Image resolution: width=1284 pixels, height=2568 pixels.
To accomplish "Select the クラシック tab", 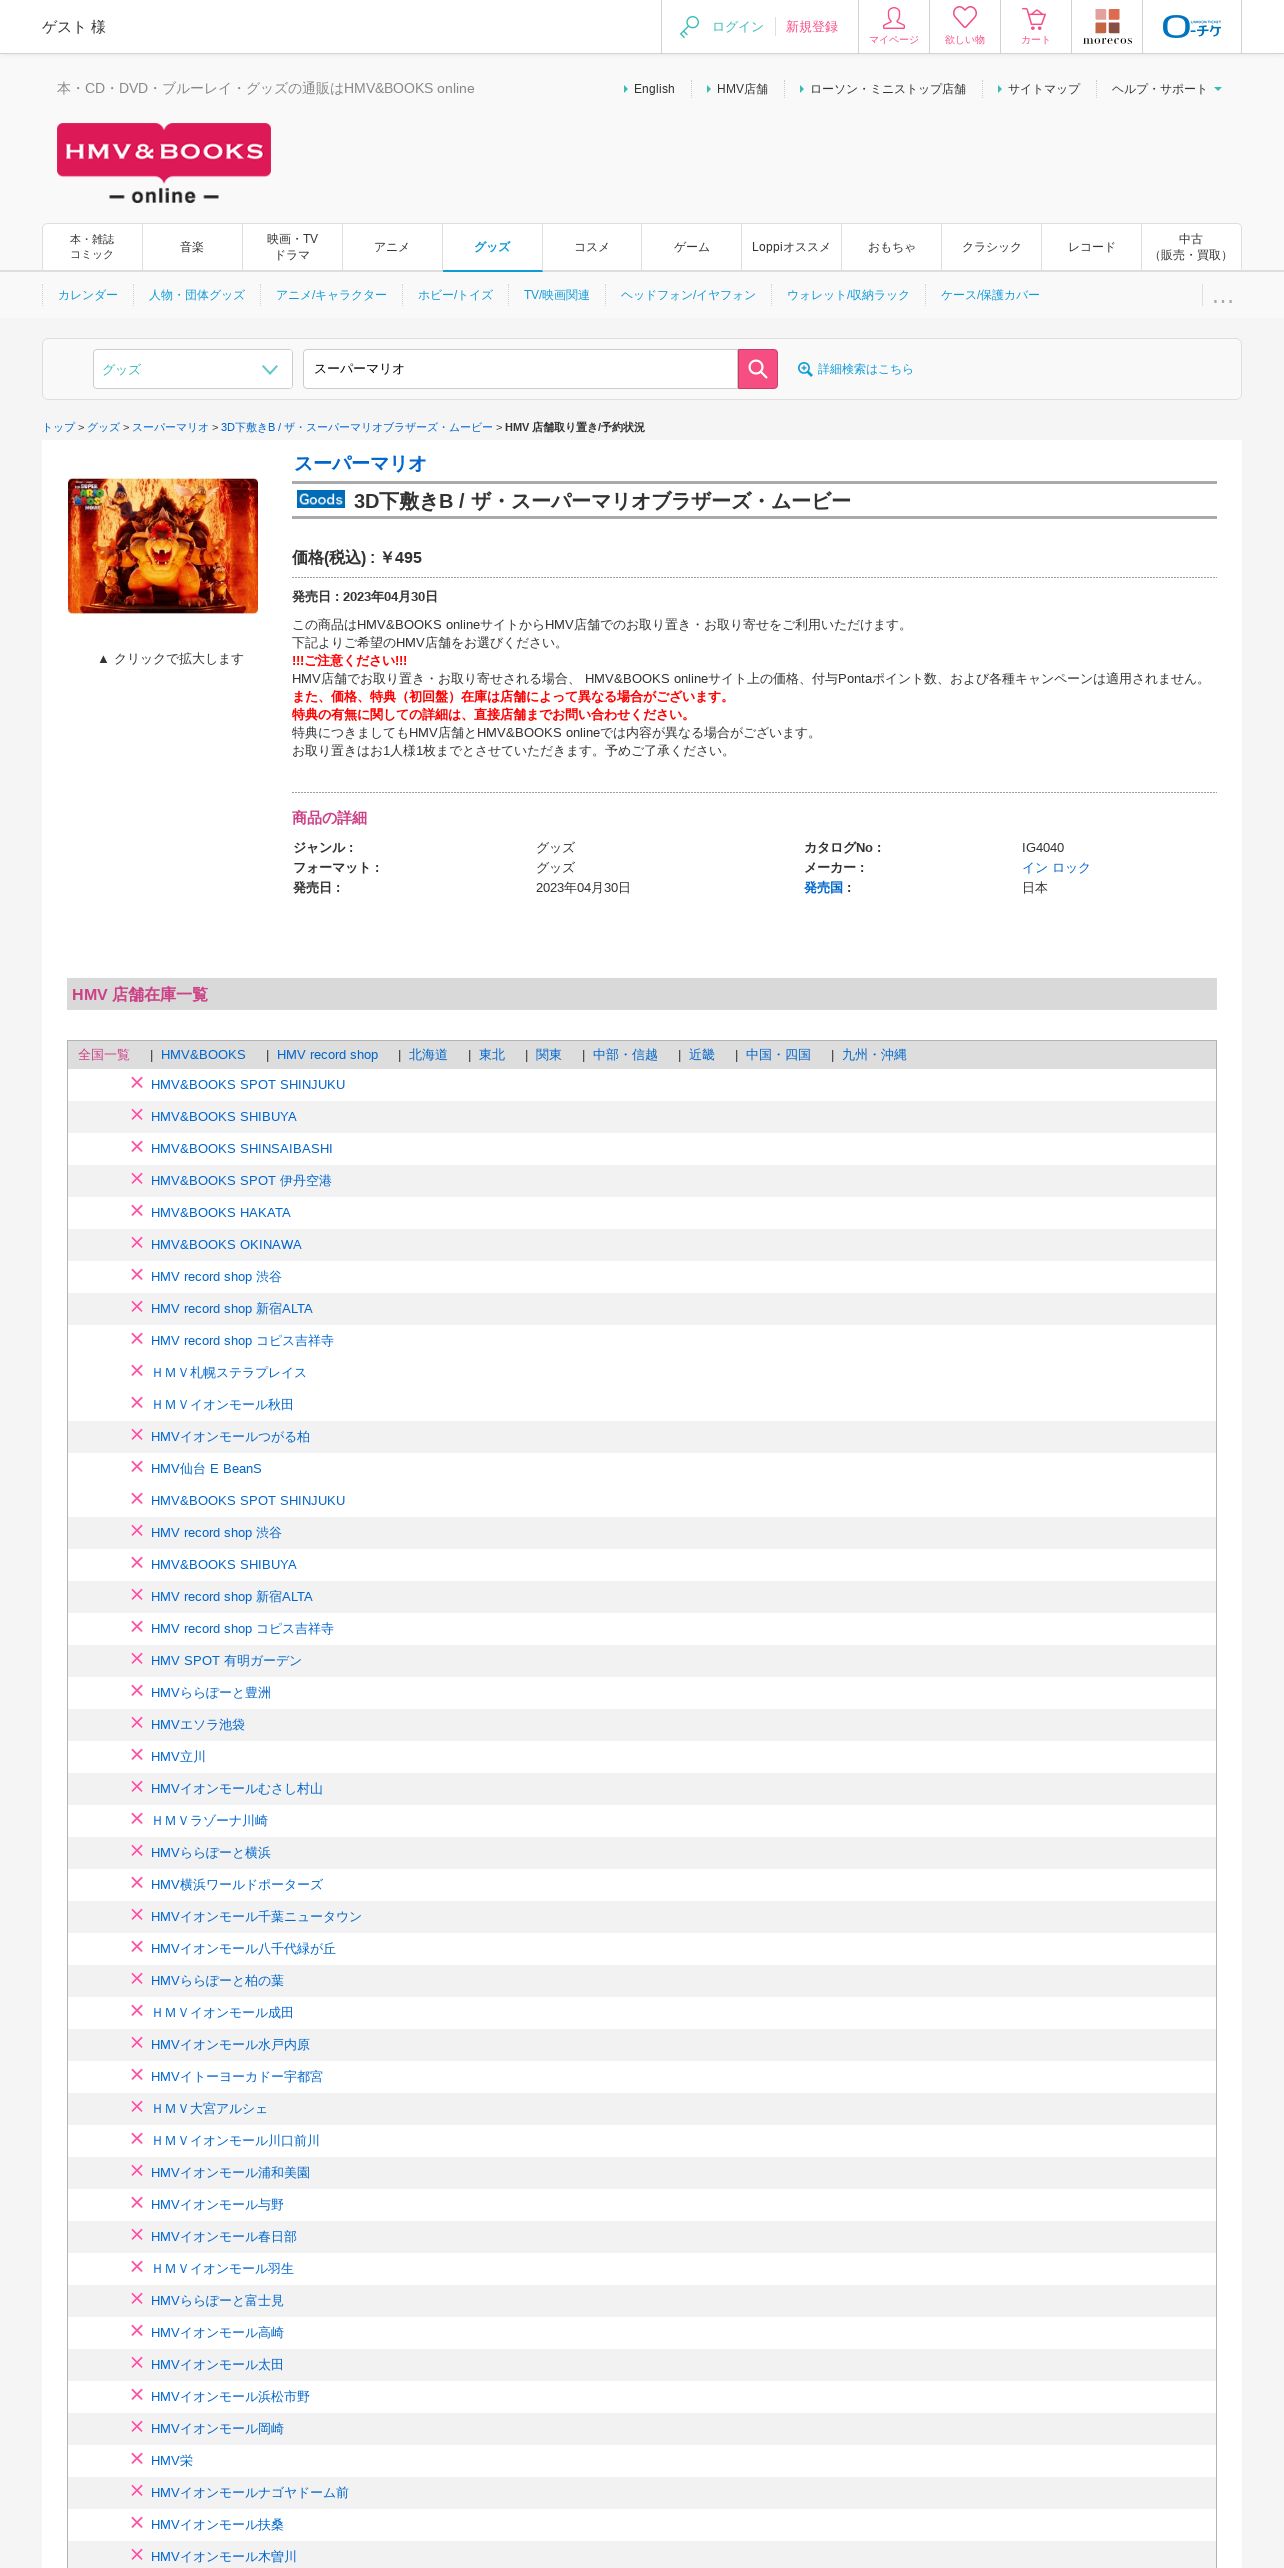I will click(x=991, y=247).
